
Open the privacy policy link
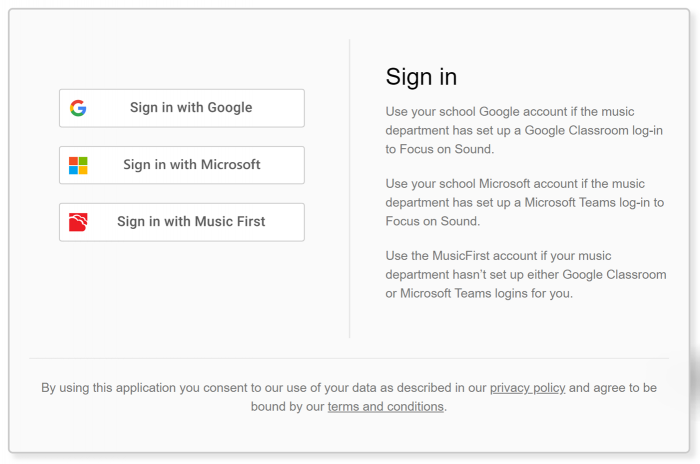coord(528,388)
